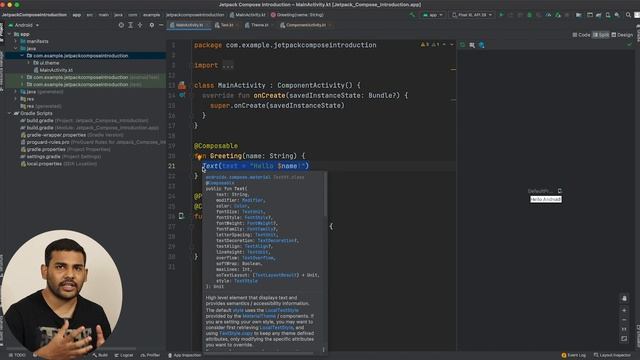Click the blue layers icon in preview toolbar
Image resolution: width=640 pixels, height=360 pixels.
click(x=482, y=45)
